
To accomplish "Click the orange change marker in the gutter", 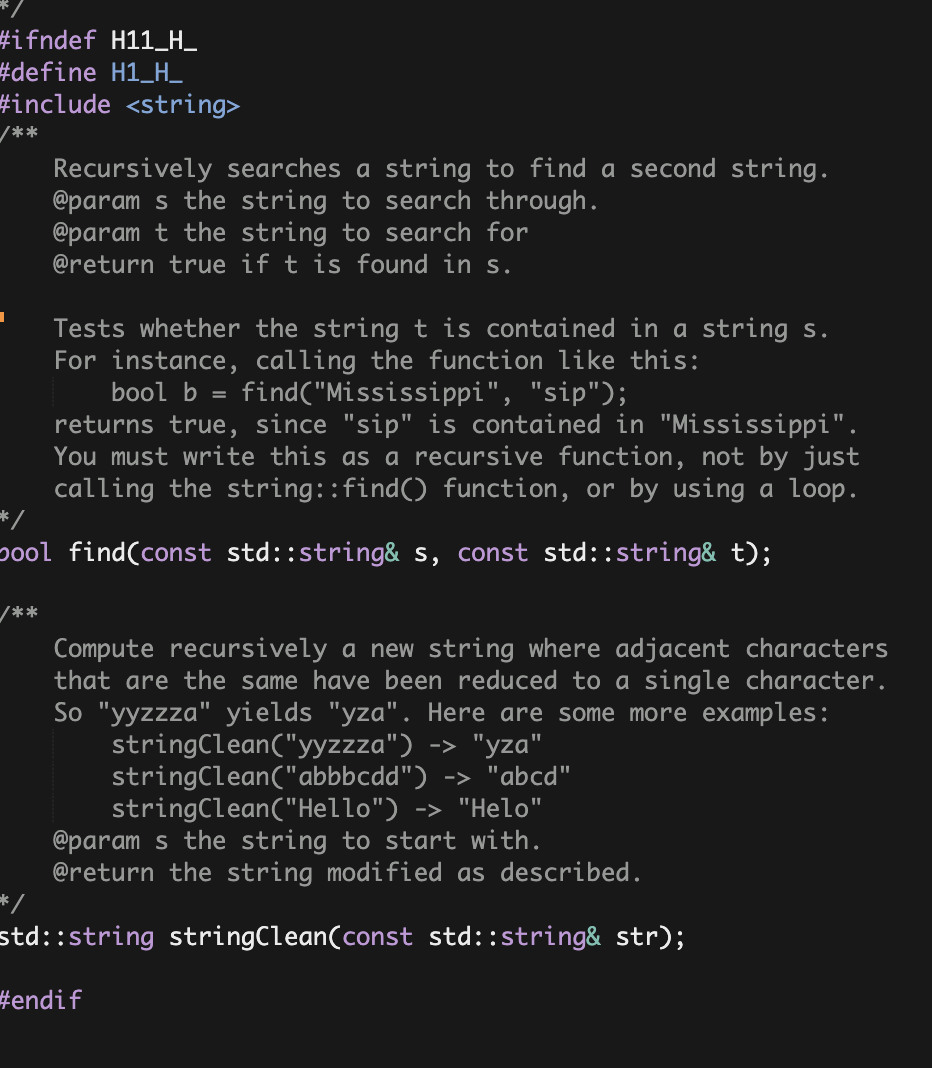I will click(x=4, y=317).
